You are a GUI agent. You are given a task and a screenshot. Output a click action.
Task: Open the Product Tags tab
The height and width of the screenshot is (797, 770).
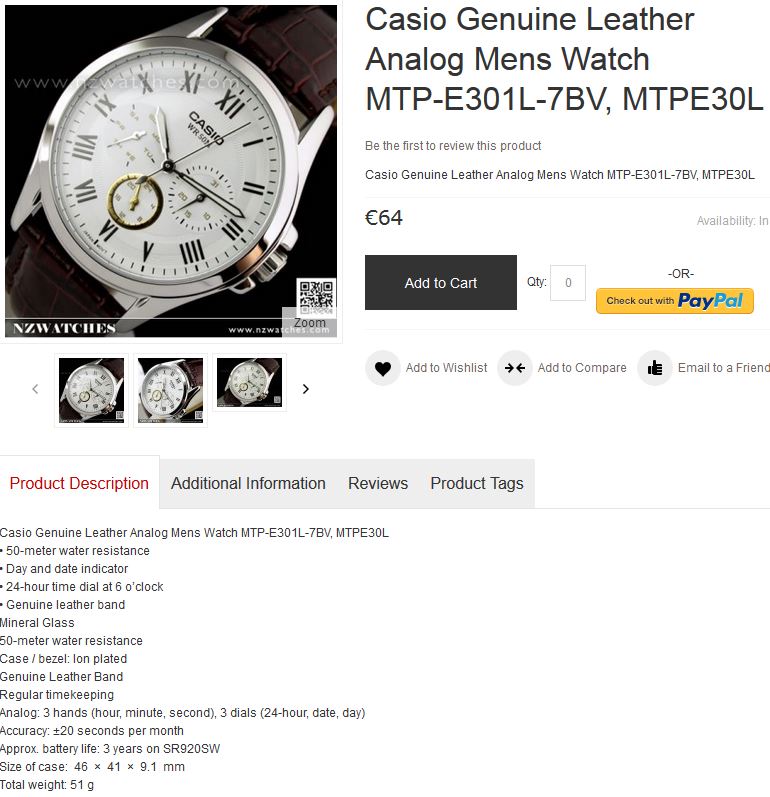point(477,483)
